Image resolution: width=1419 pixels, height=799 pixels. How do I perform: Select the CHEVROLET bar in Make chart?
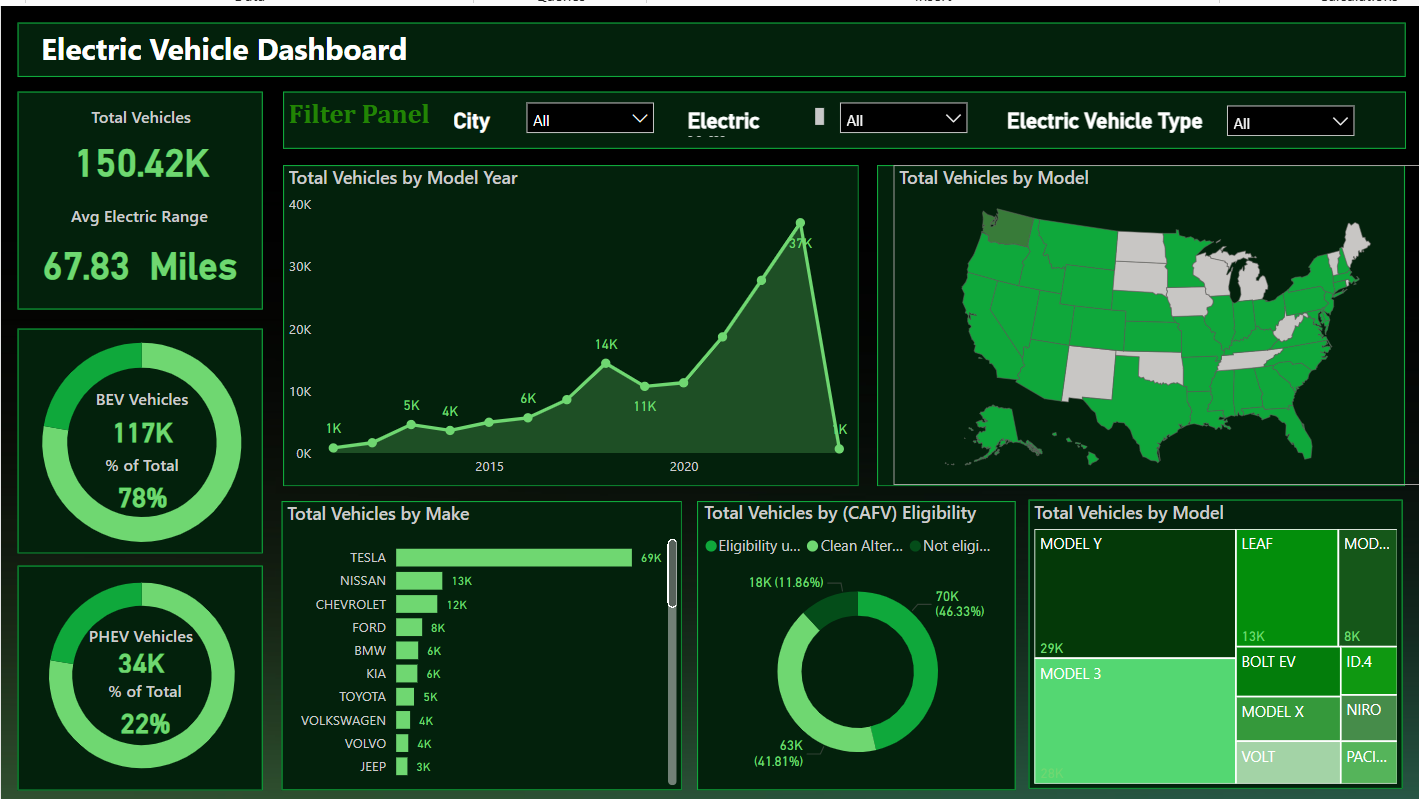(416, 604)
